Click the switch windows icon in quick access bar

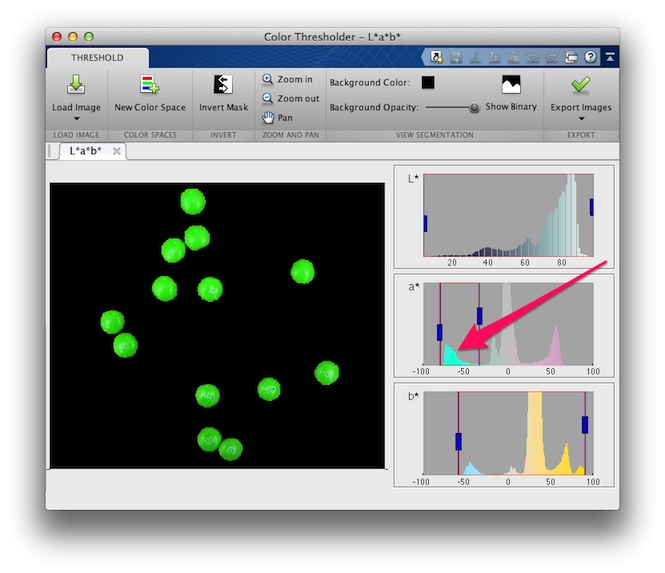tap(571, 57)
